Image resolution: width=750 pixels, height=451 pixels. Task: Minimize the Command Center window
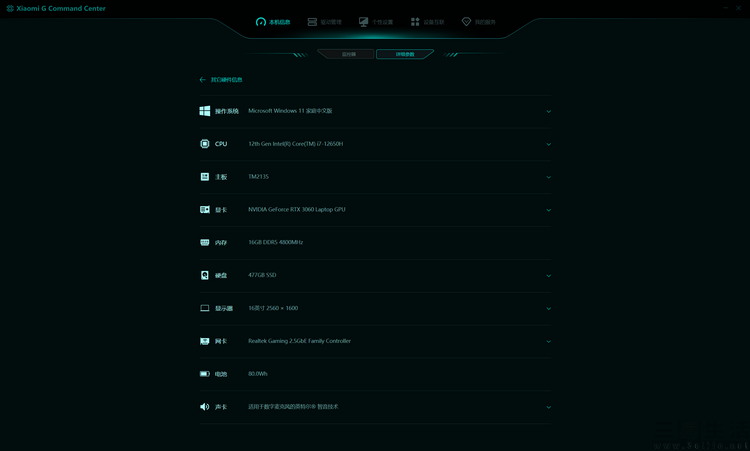pyautogui.click(x=725, y=8)
